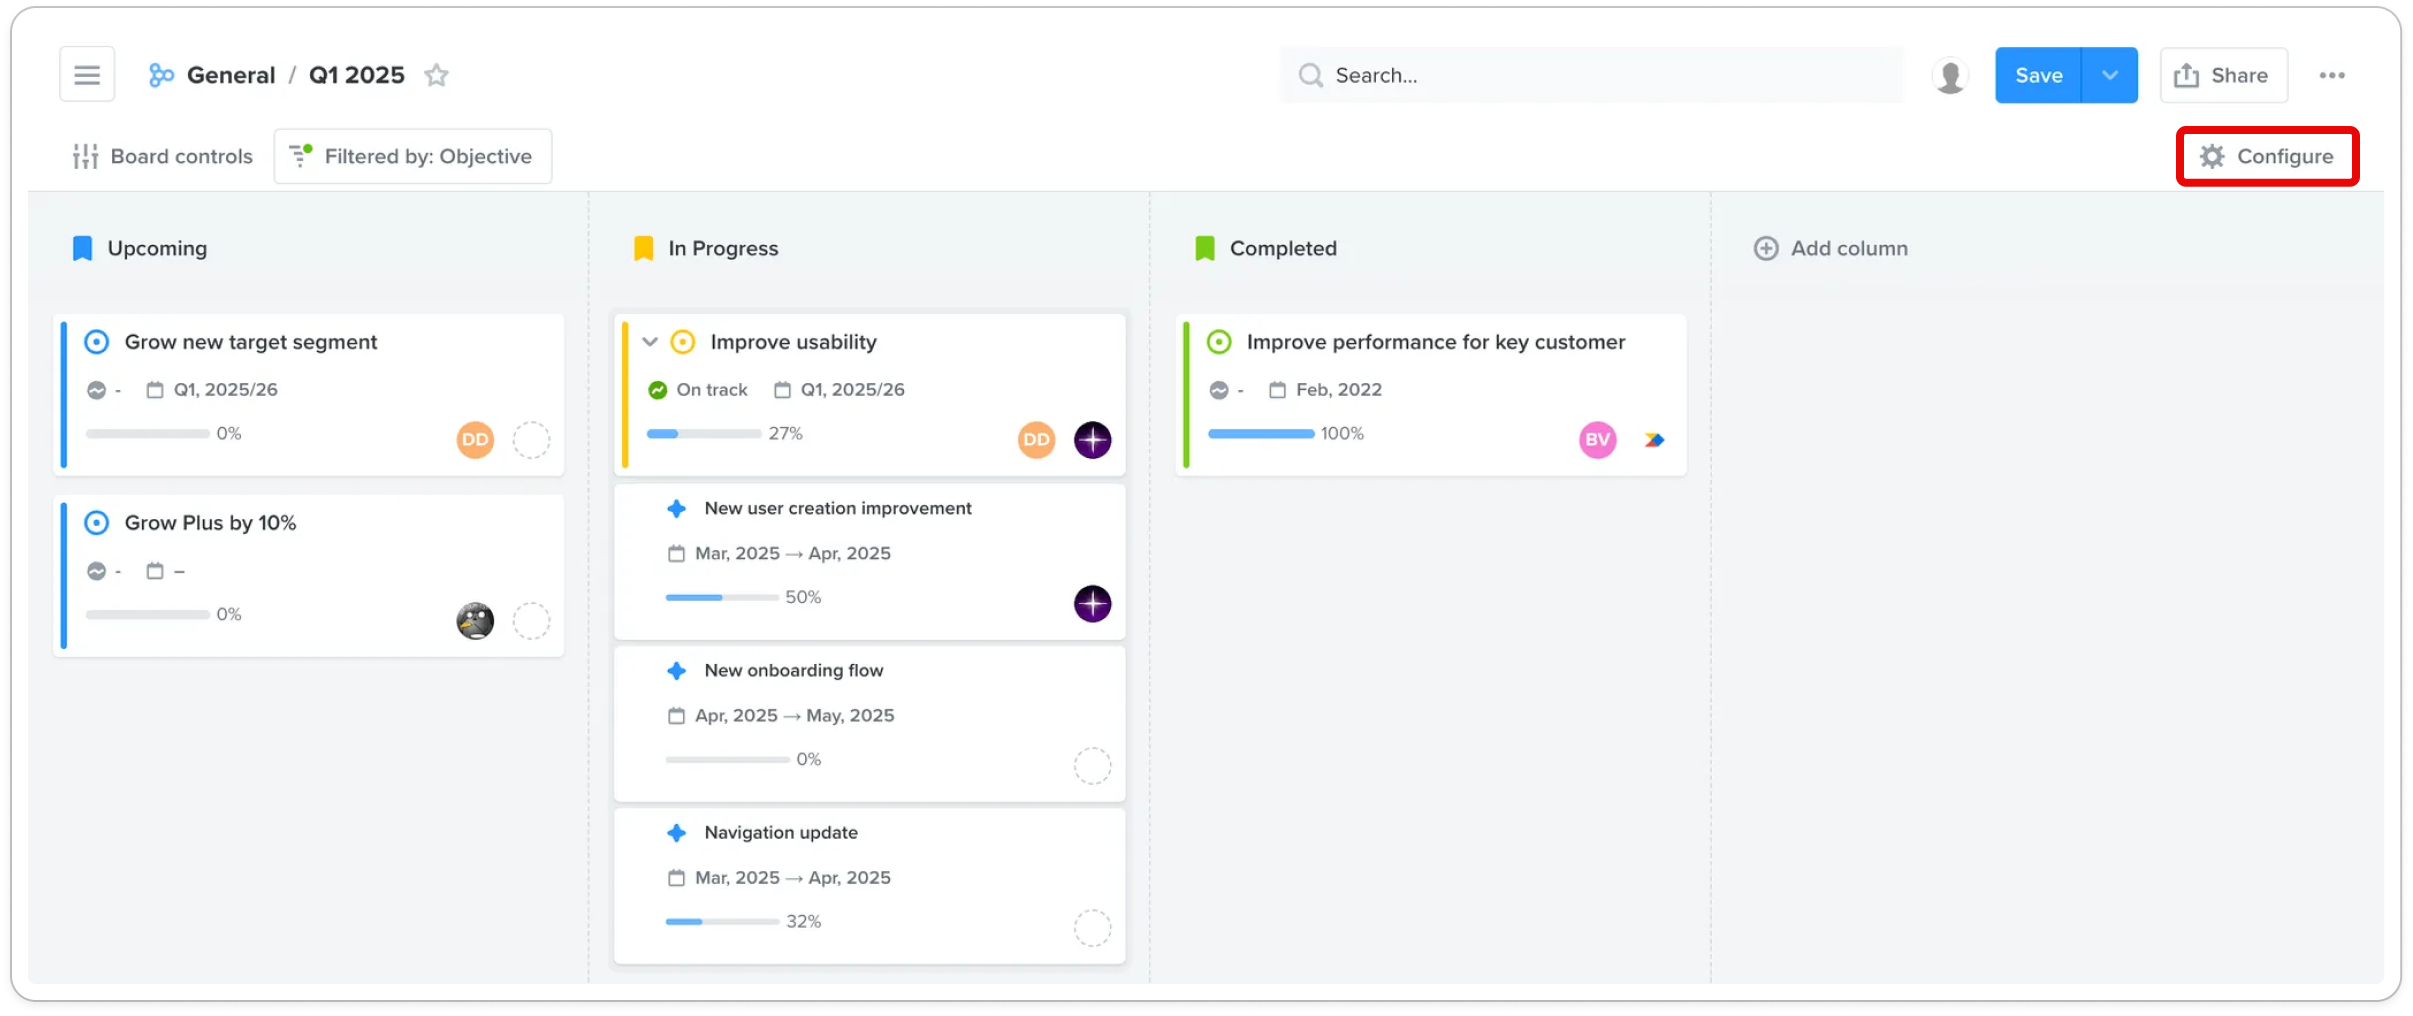Click the Completed column title

(1283, 248)
